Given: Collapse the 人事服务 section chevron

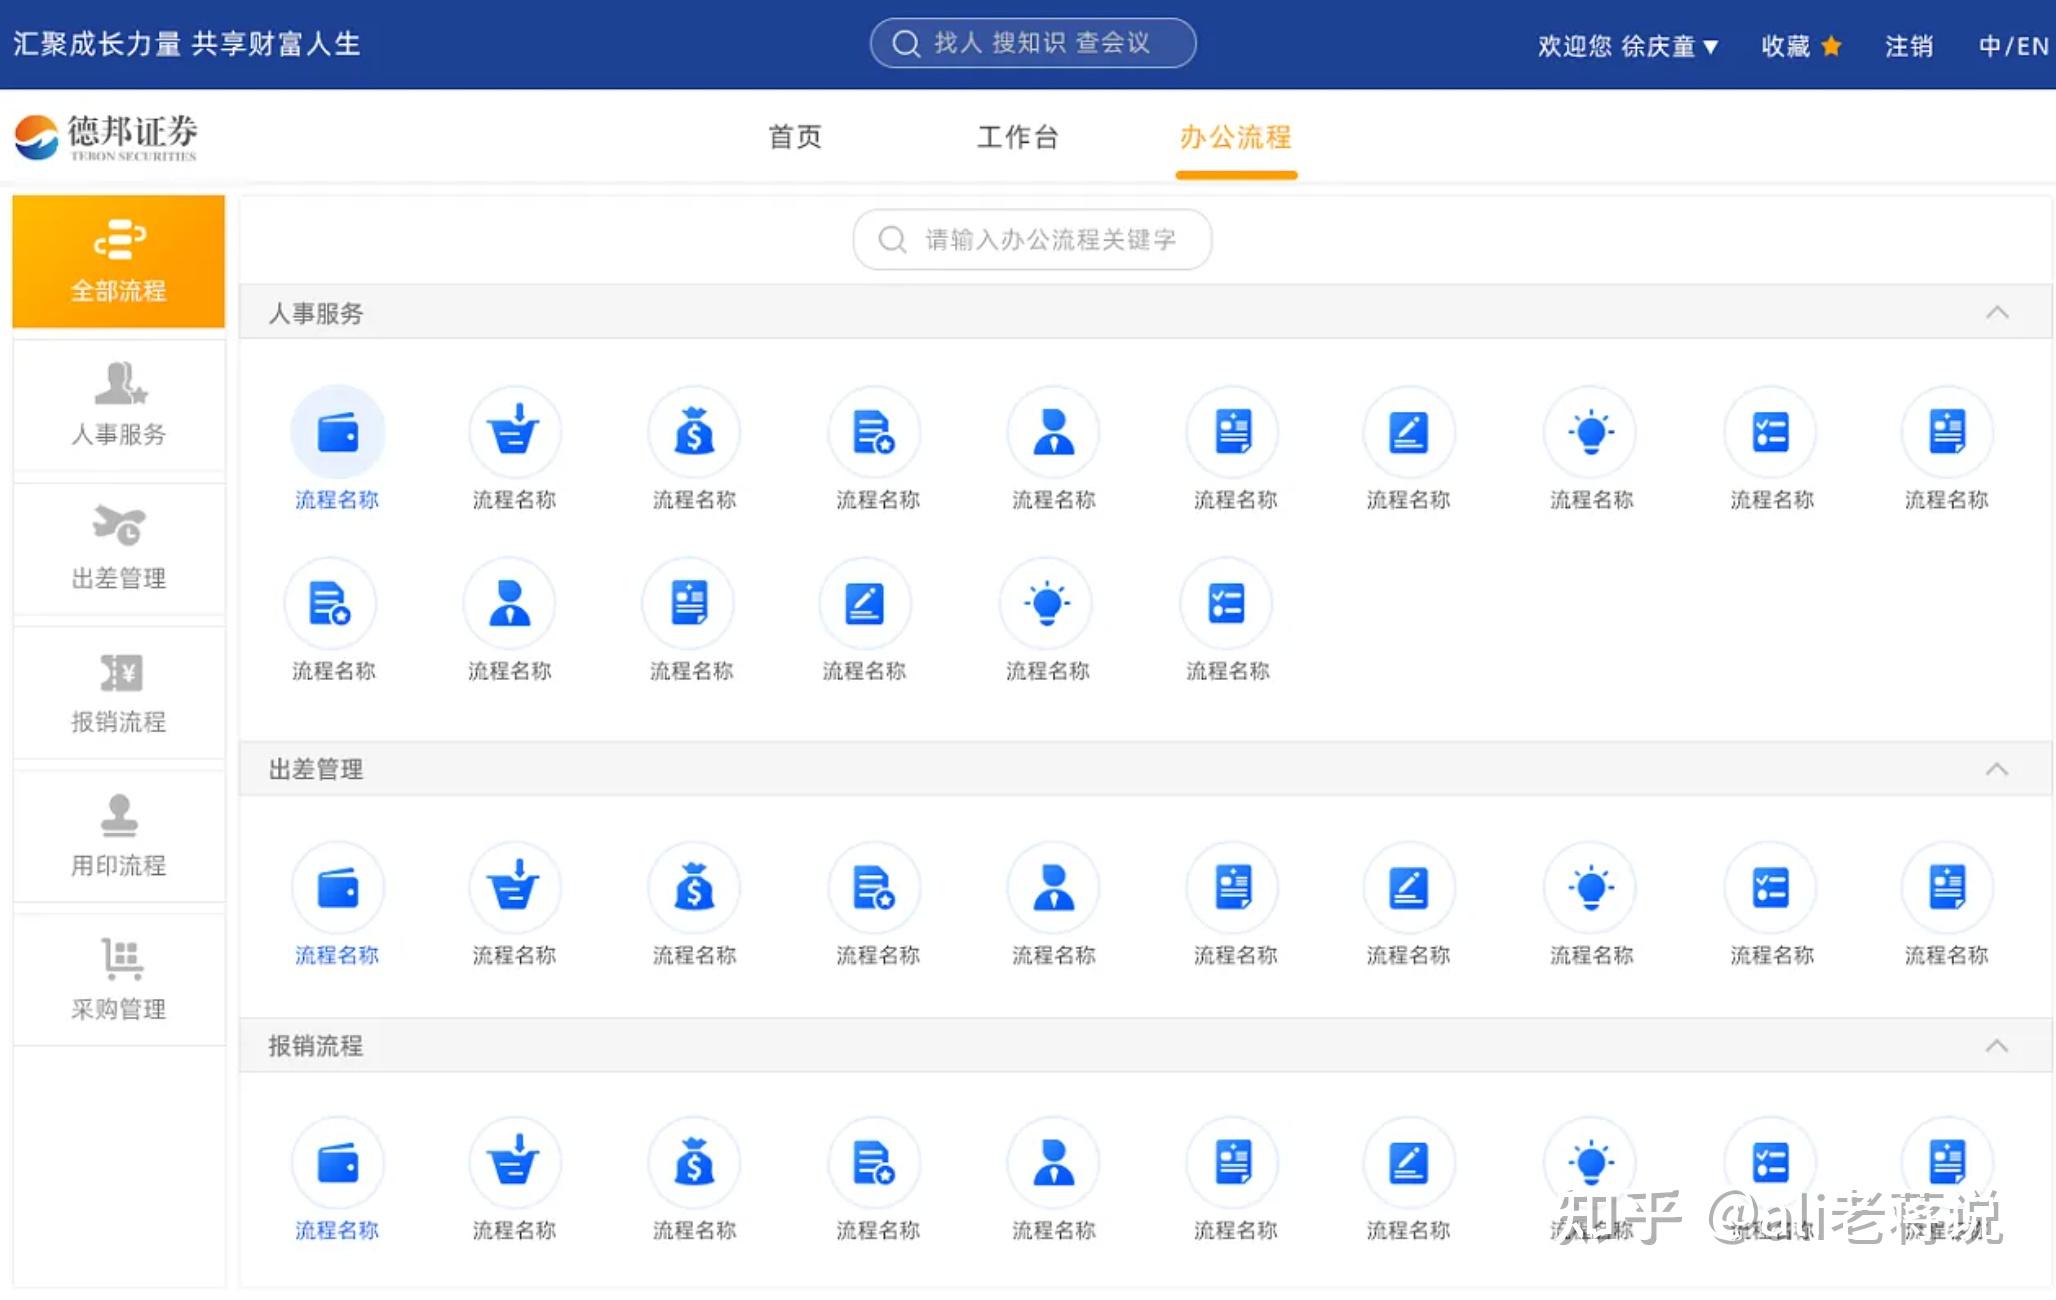Looking at the screenshot, I should (x=1996, y=313).
